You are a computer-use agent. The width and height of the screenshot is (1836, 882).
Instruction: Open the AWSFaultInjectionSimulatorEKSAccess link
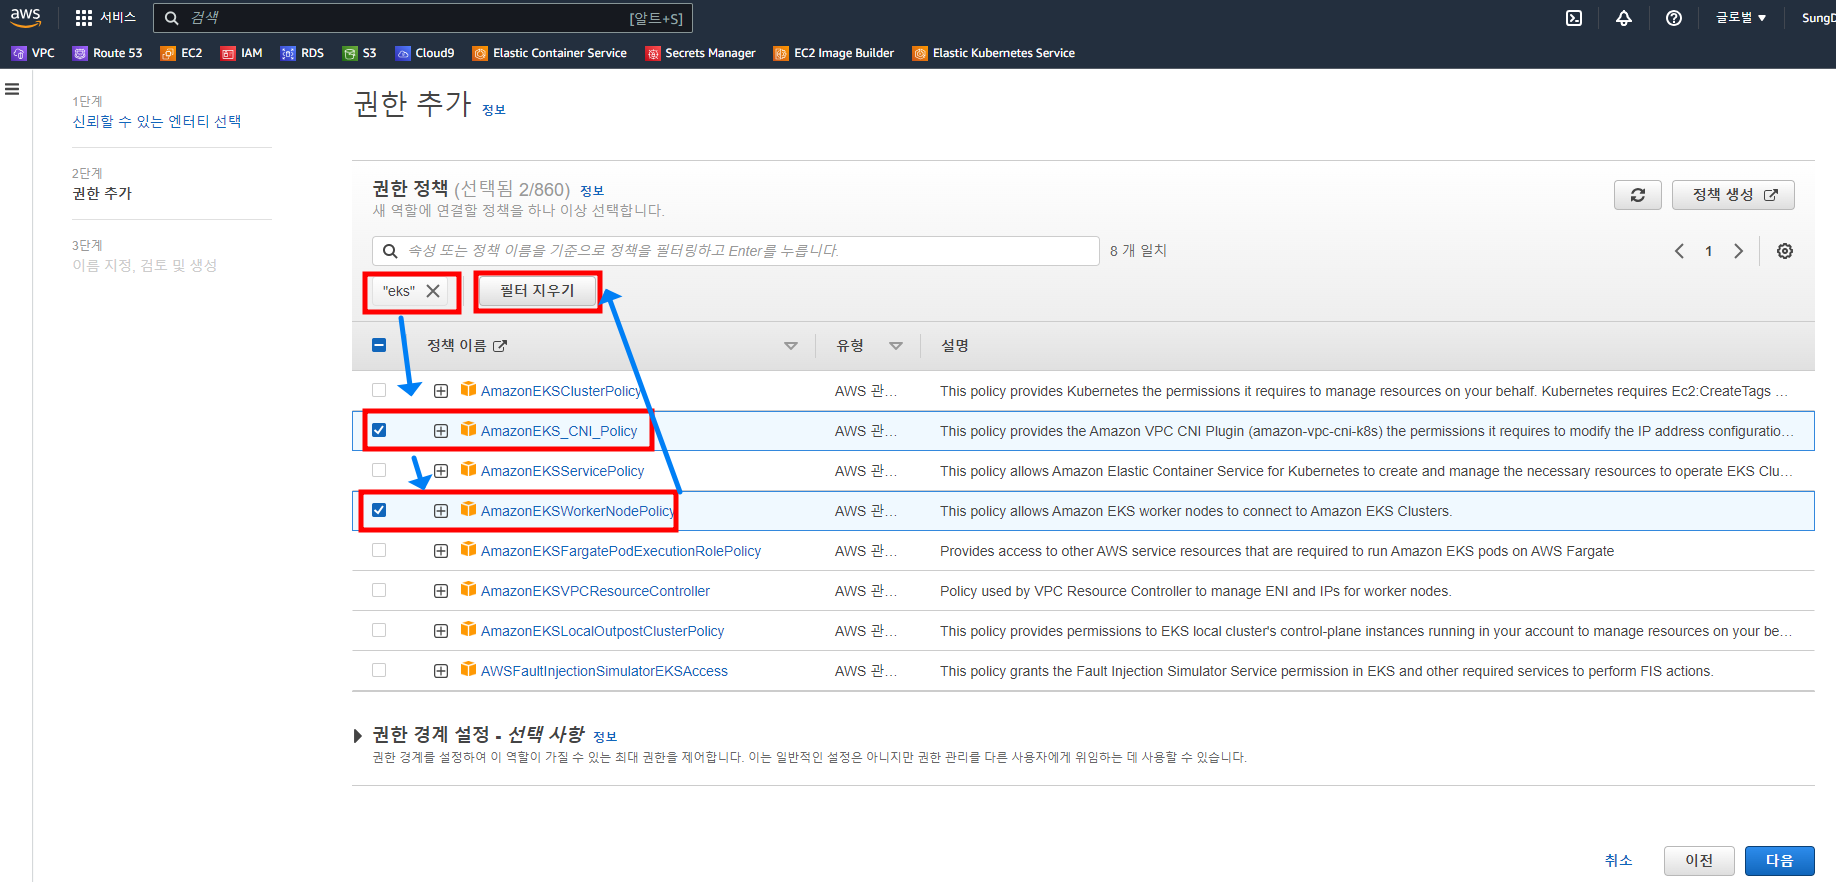604,671
